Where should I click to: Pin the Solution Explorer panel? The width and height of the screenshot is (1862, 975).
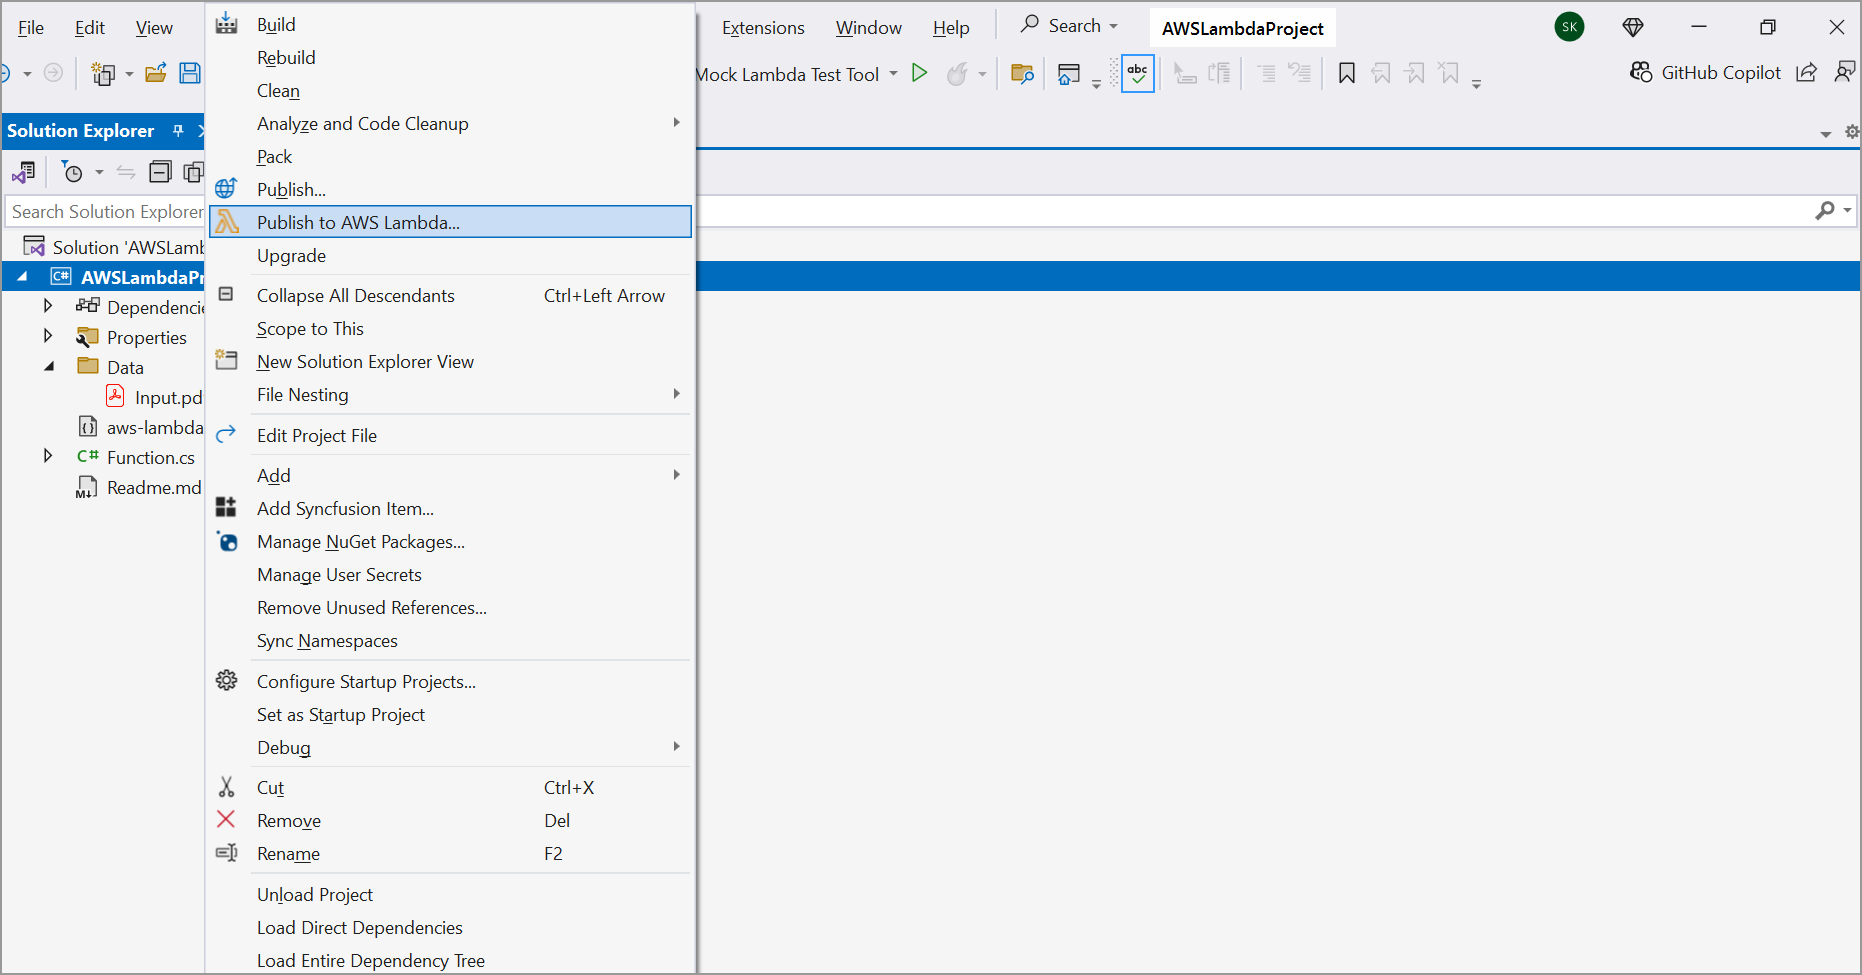pyautogui.click(x=178, y=131)
